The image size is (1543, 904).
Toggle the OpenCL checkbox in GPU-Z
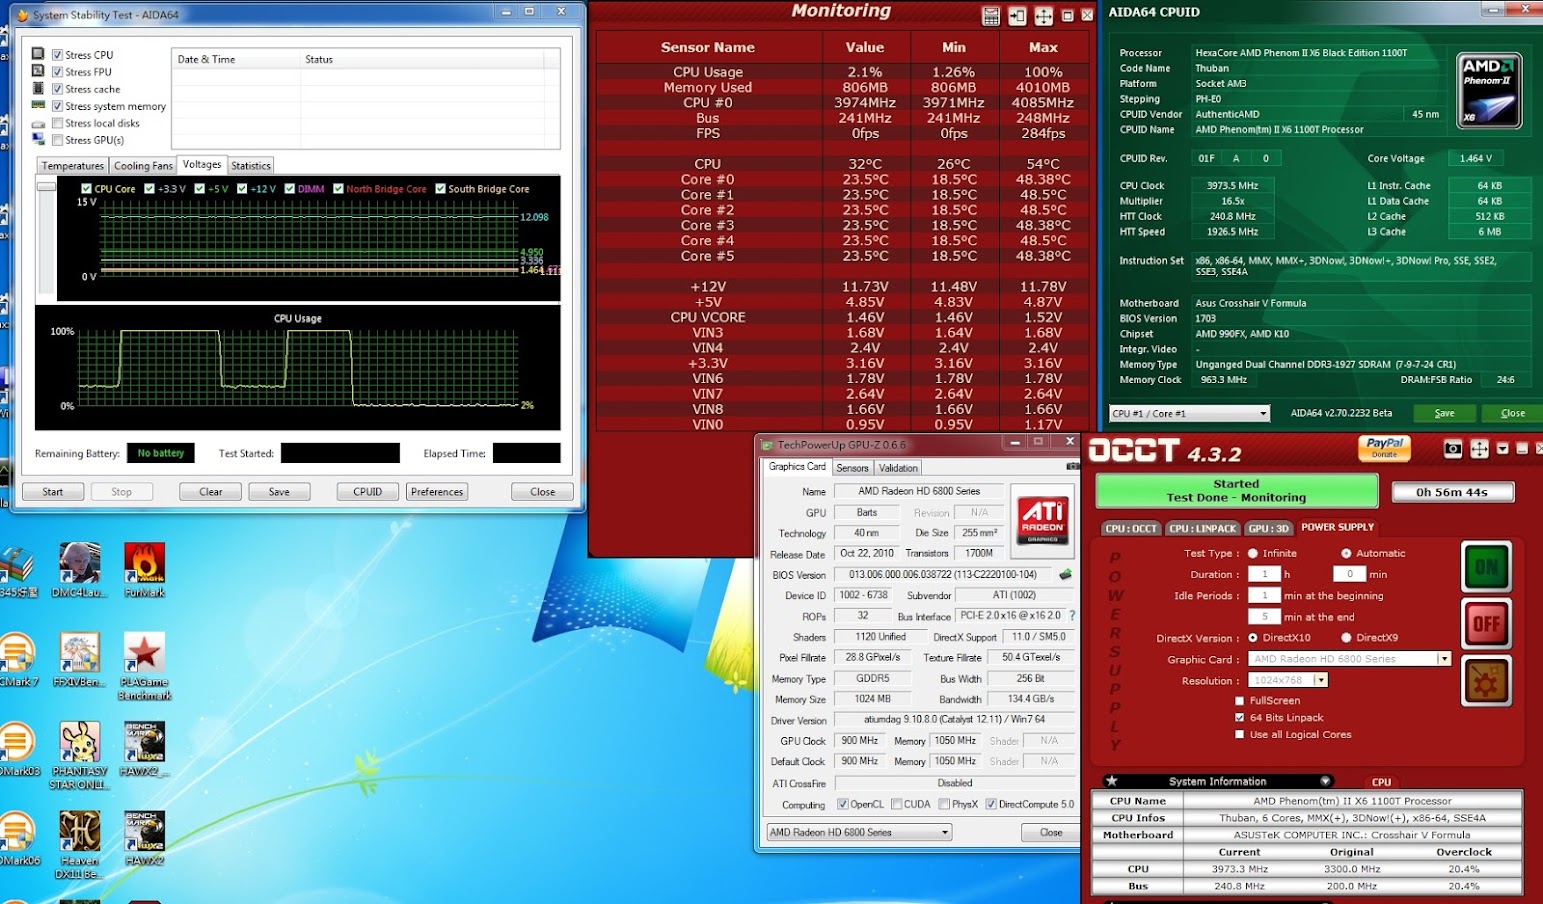click(x=843, y=804)
